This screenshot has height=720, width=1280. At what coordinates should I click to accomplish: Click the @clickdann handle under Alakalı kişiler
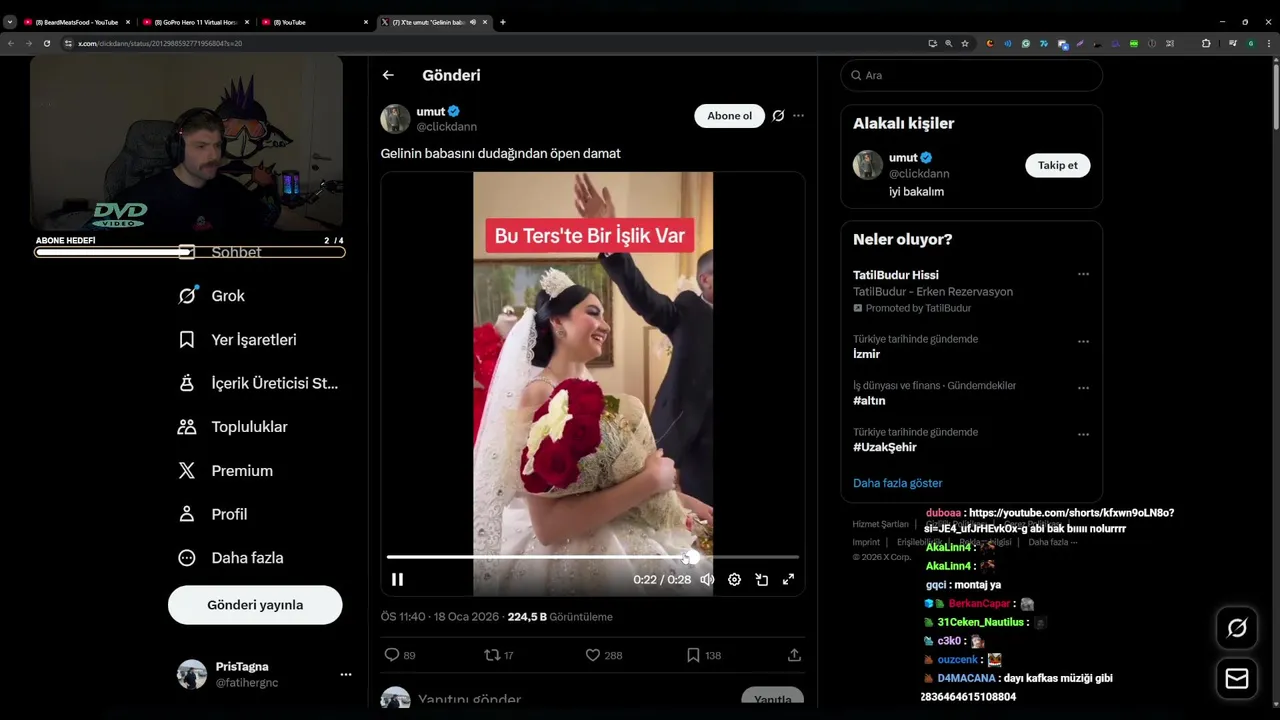(x=919, y=174)
